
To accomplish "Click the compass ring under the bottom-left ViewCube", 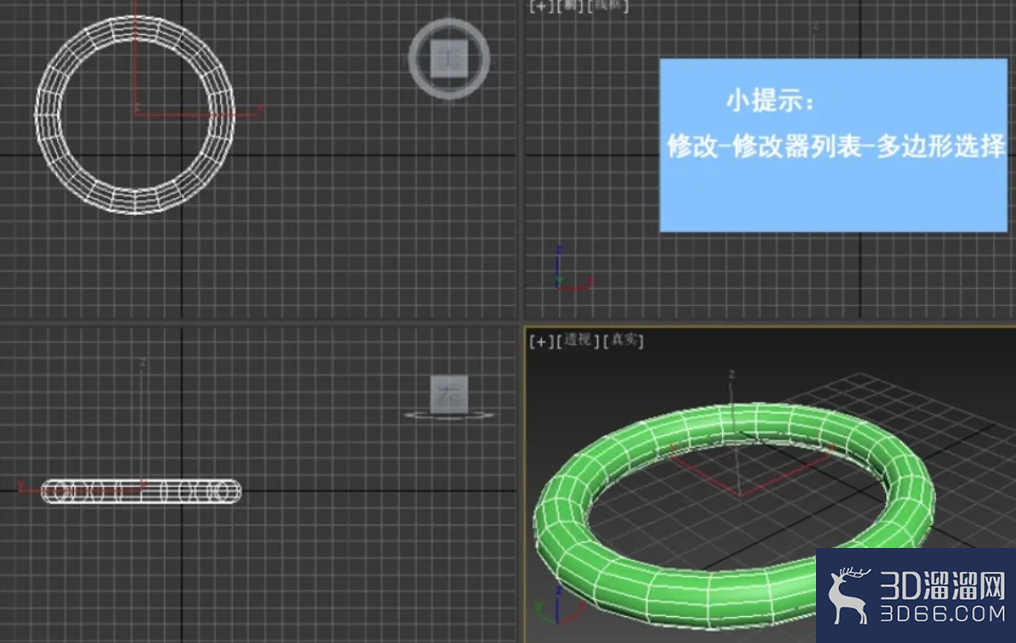I will (449, 415).
